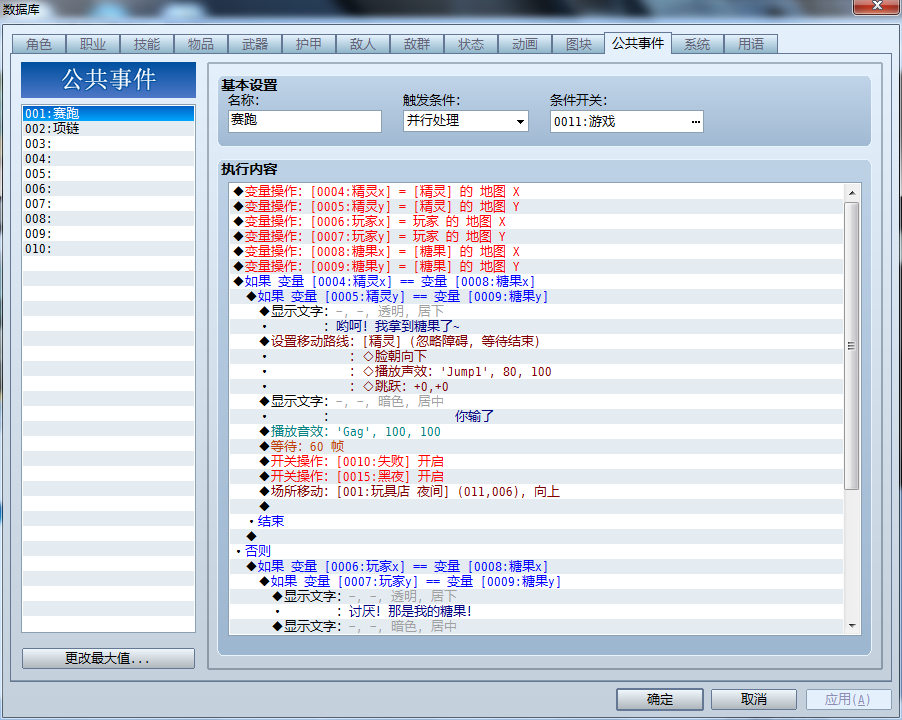This screenshot has height=720, width=902.
Task: Select common event 001:赛跑
Action: [x=108, y=113]
